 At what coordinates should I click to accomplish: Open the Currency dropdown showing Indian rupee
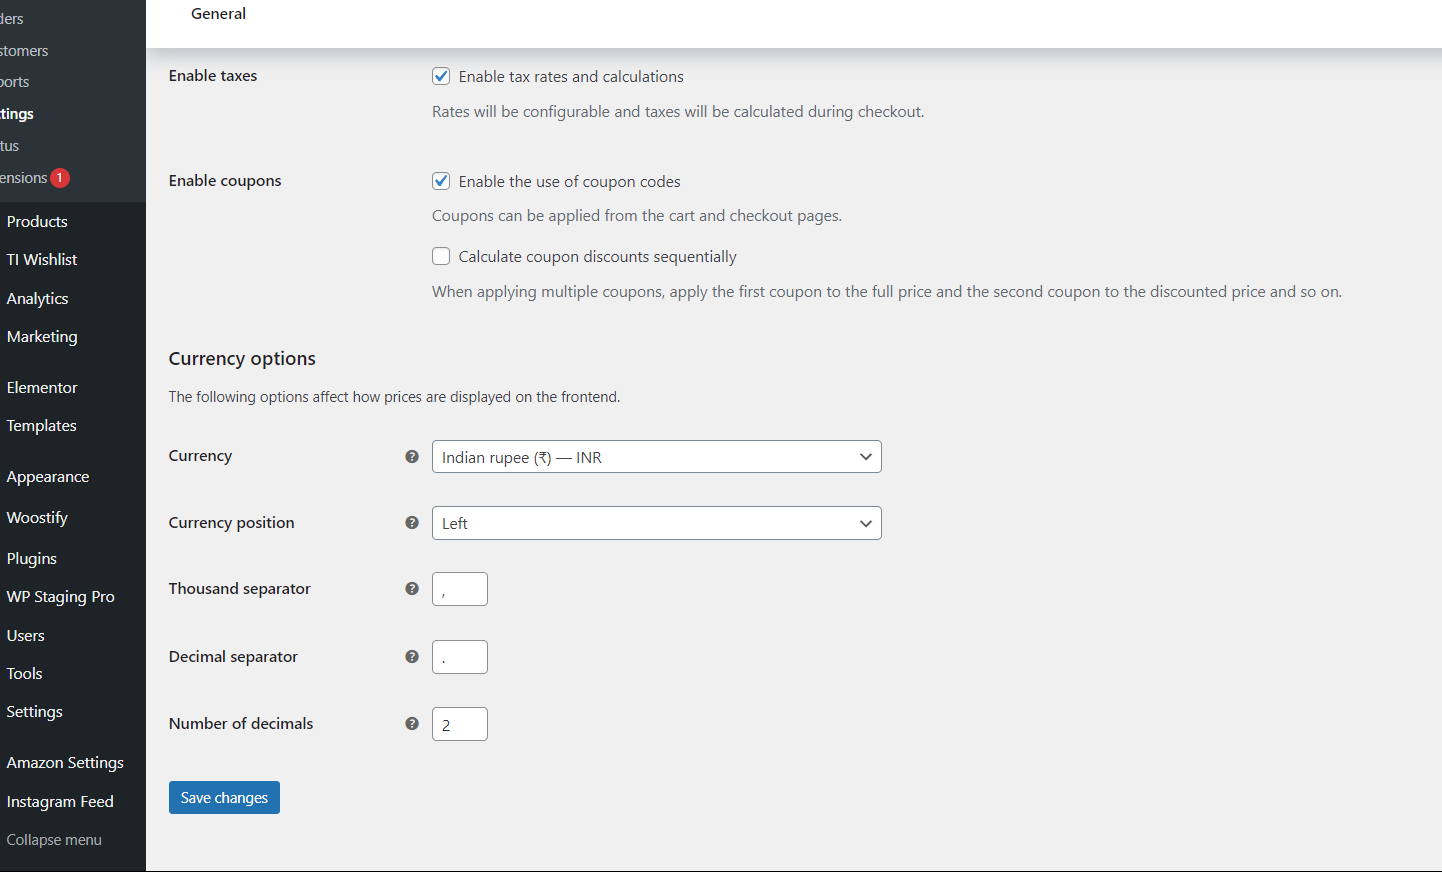click(x=656, y=457)
